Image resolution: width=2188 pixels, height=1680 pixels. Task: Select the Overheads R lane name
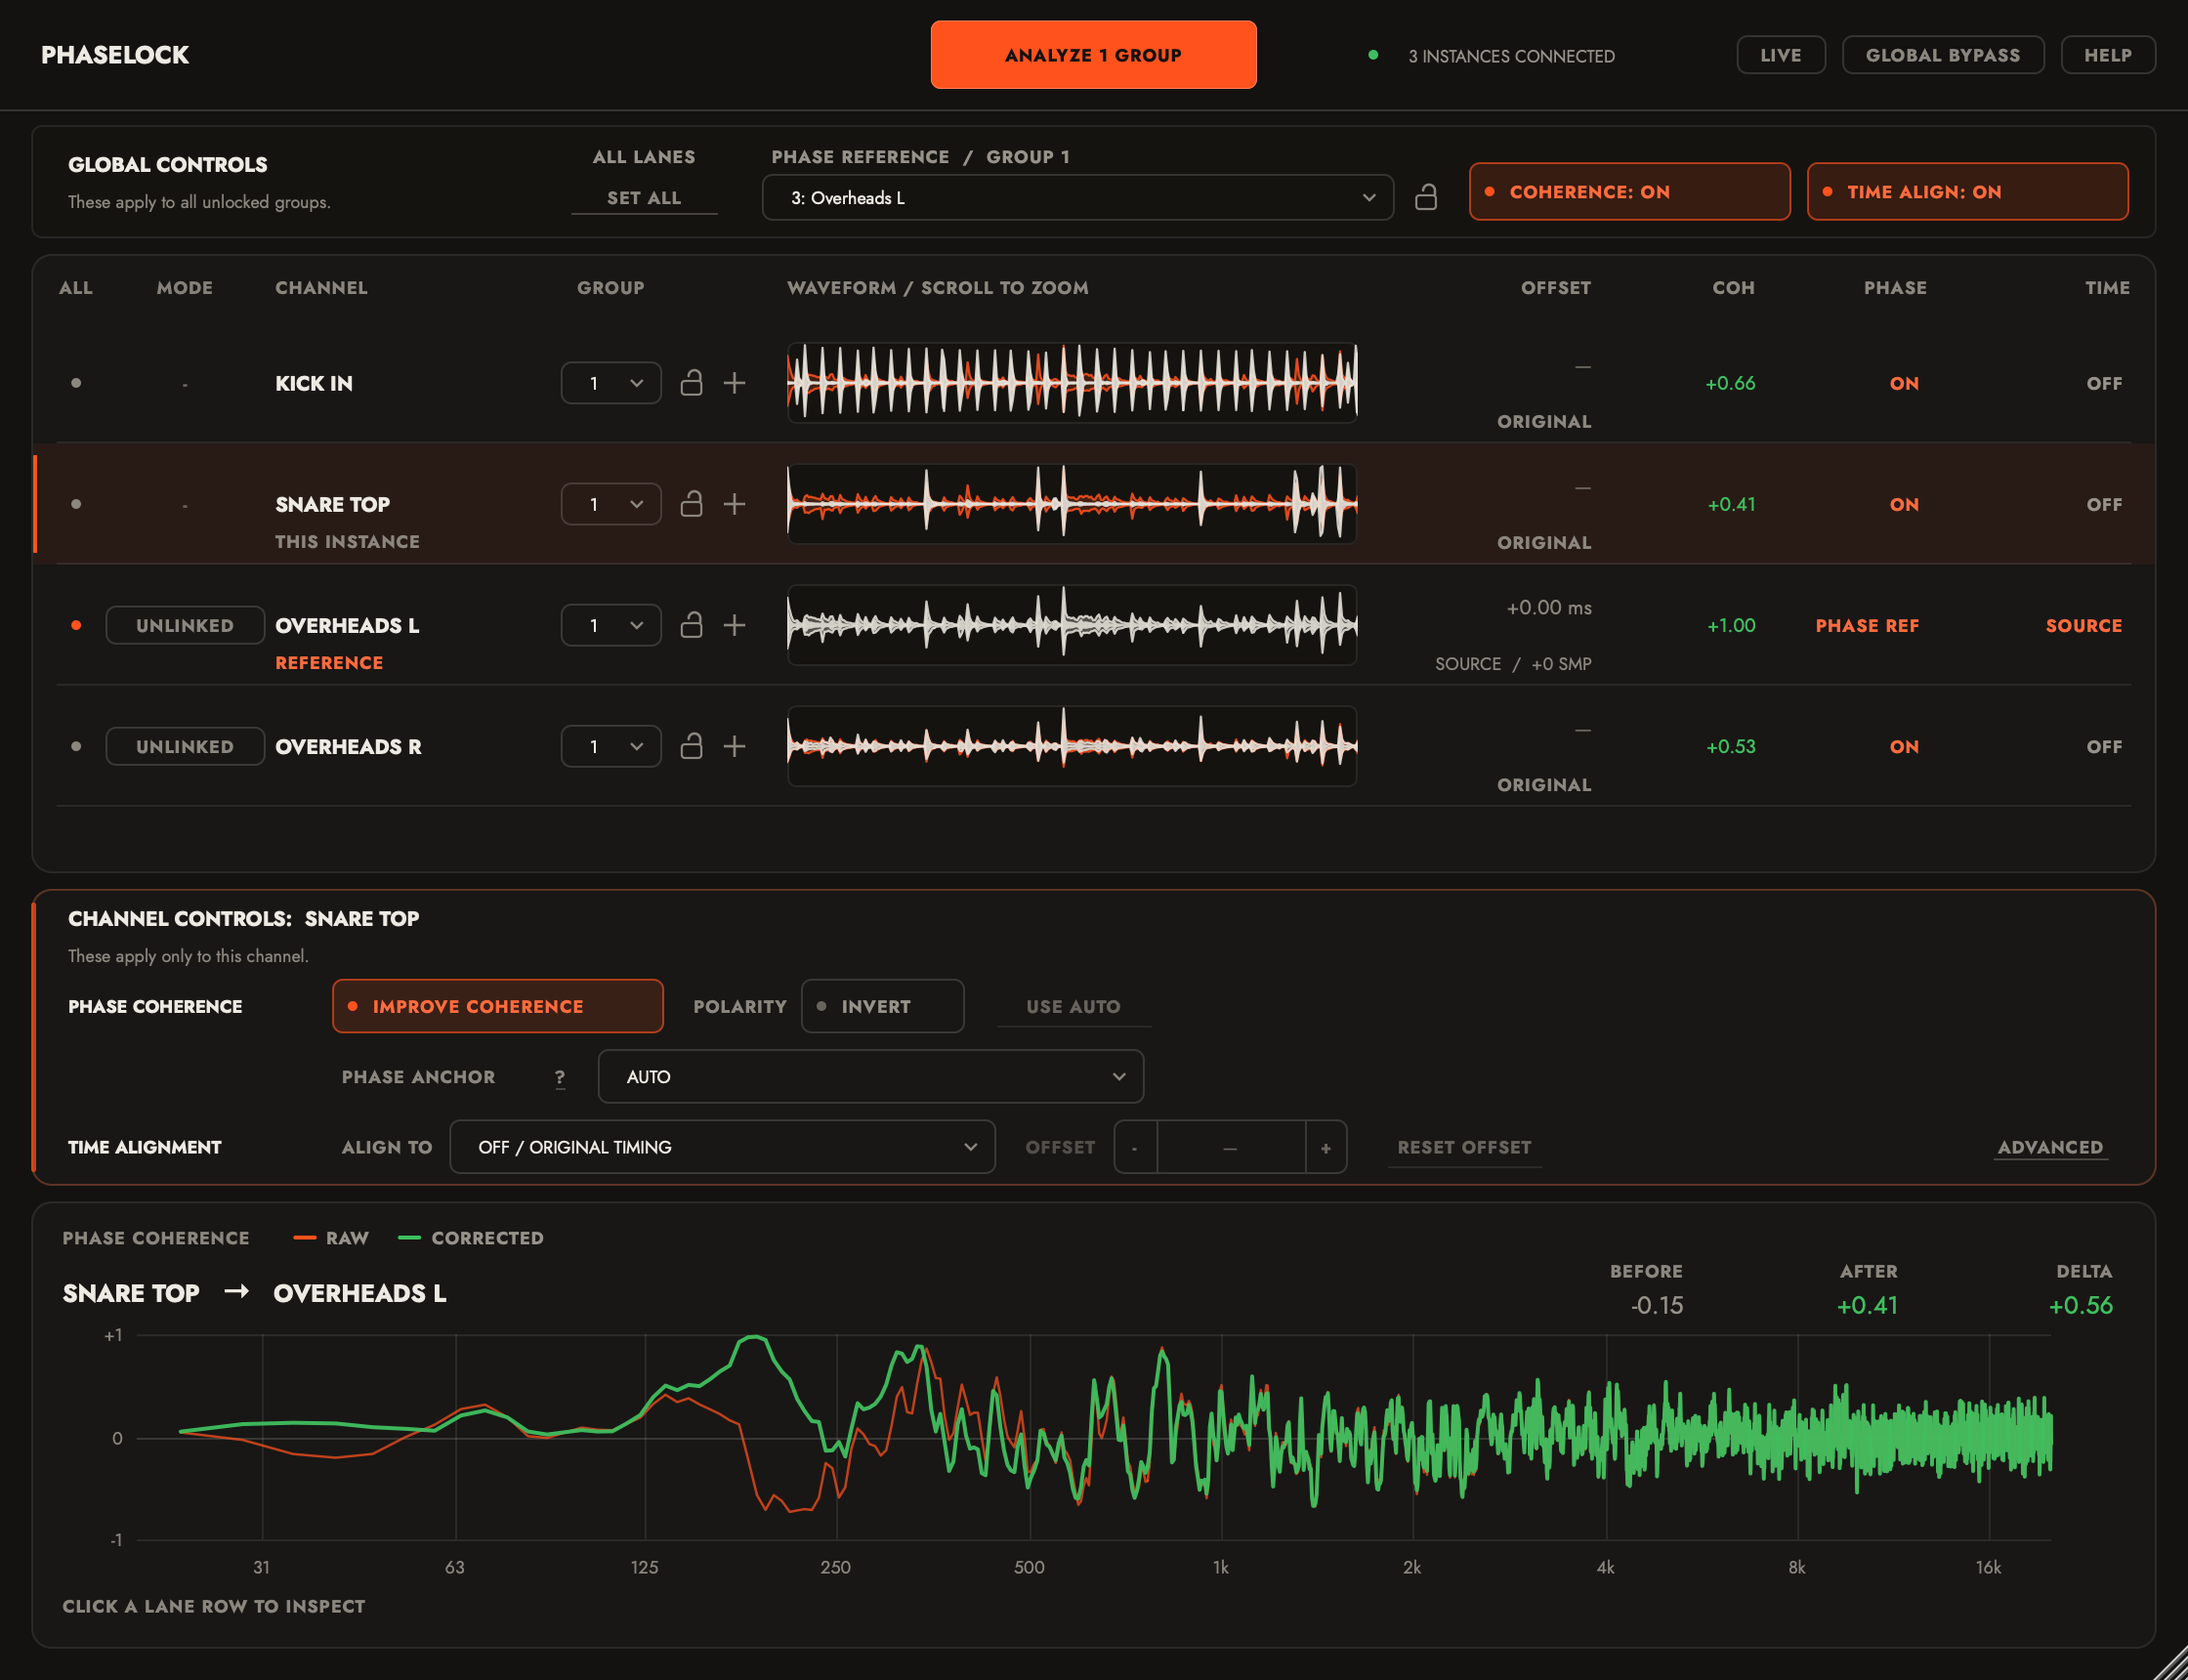(x=348, y=746)
